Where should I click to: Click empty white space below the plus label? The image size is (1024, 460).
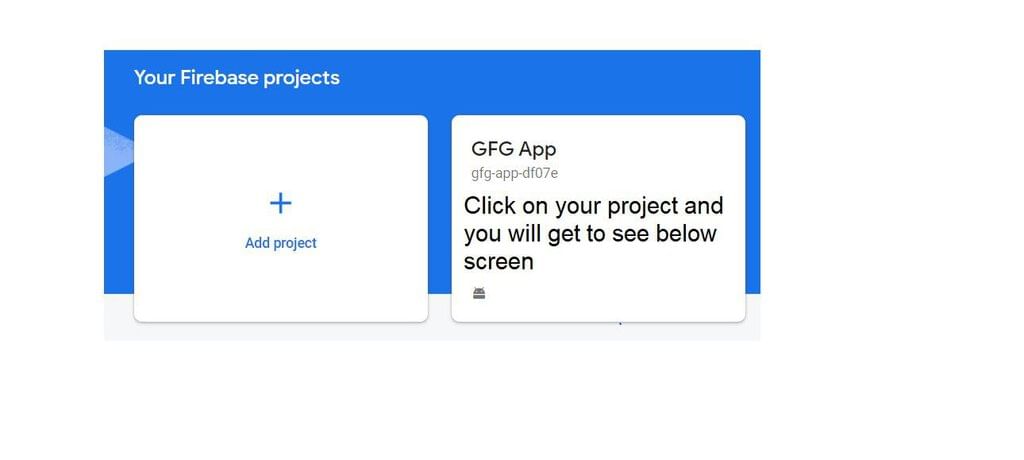click(281, 285)
